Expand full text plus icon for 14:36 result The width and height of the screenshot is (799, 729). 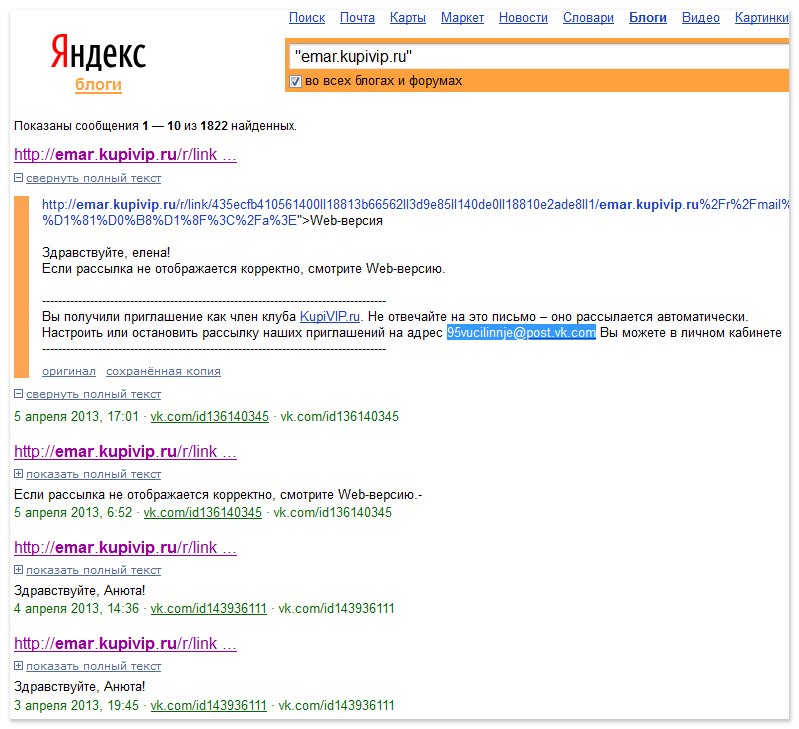(18, 570)
